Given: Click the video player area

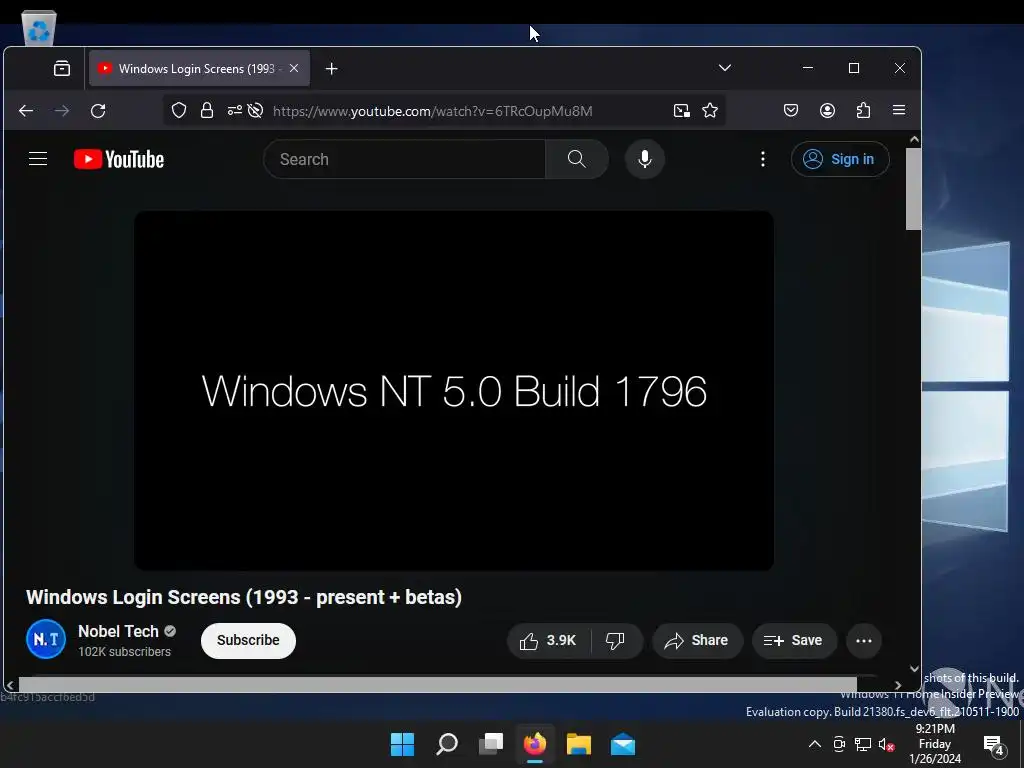Looking at the screenshot, I should [x=454, y=391].
